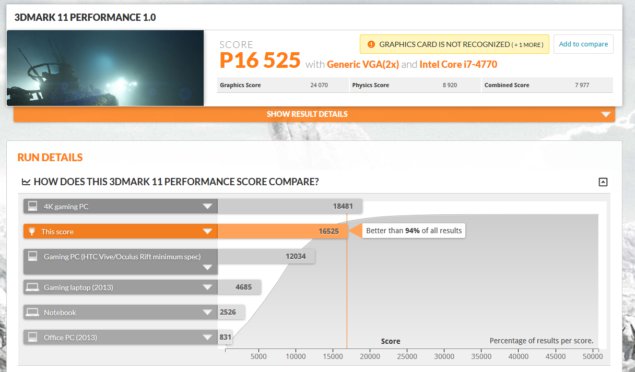Click the Graphics Score value 24 070
635x372 pixels.
point(319,85)
